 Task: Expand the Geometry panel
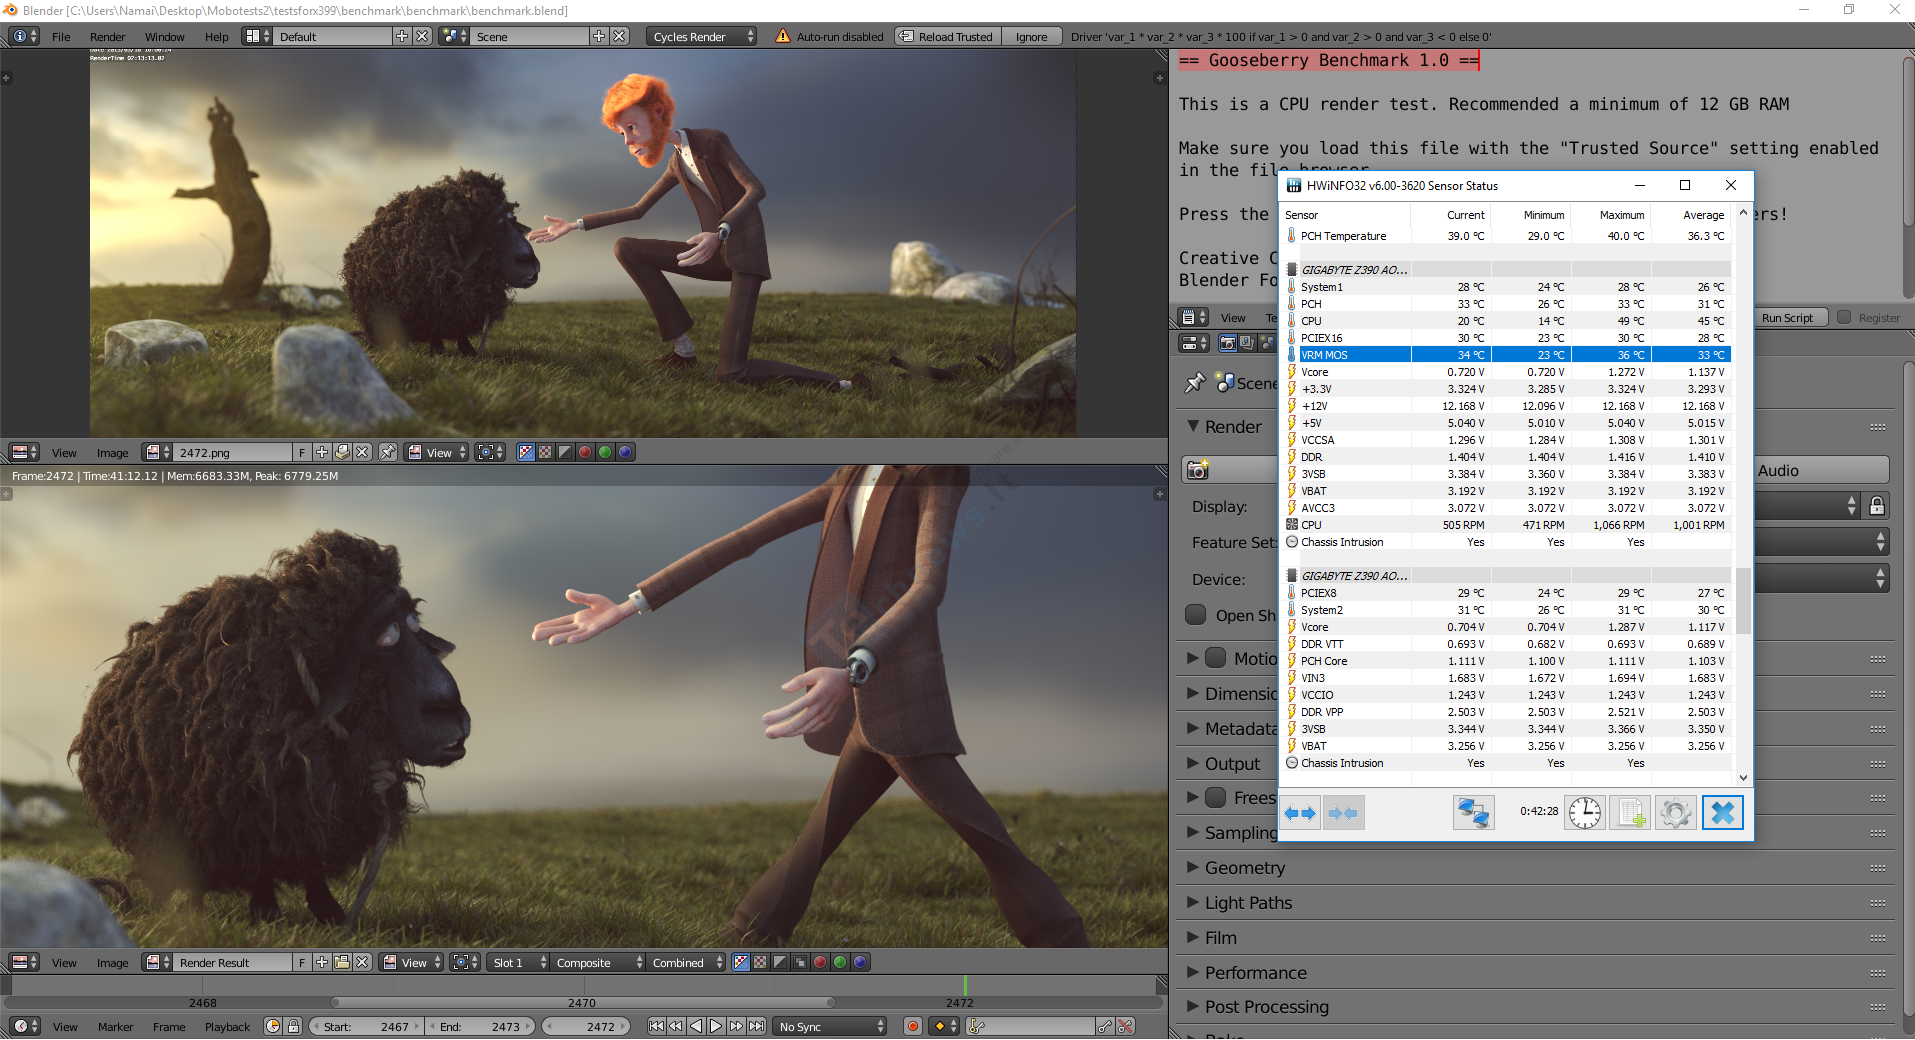(x=1192, y=867)
